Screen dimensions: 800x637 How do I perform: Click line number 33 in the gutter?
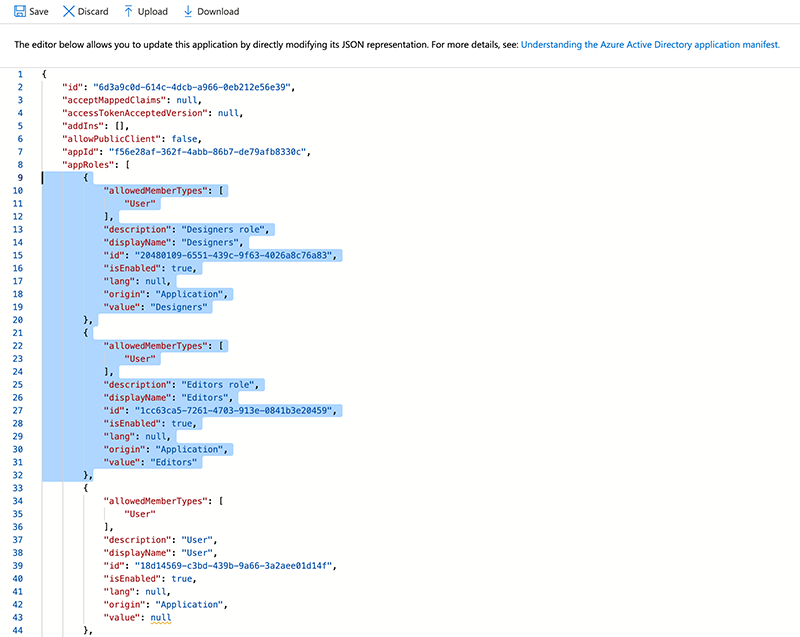(x=18, y=488)
